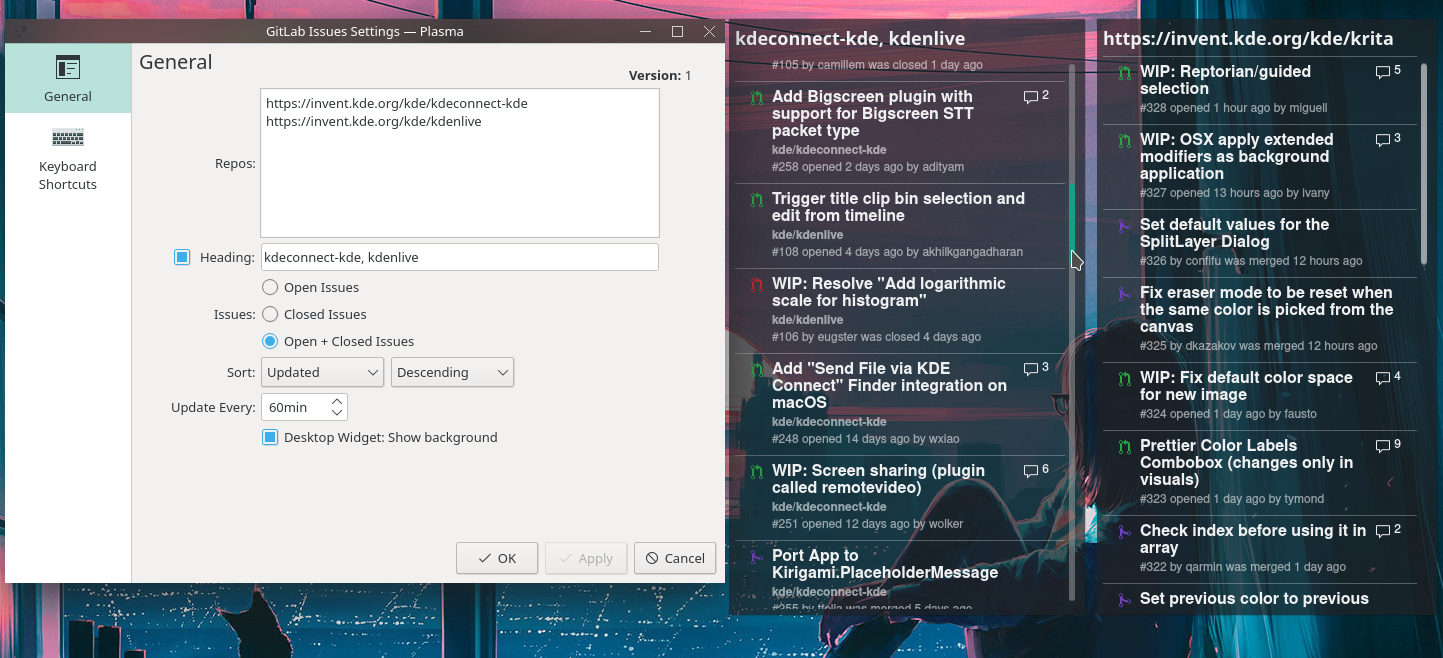The height and width of the screenshot is (658, 1443).
Task: Close the GitLab Issues Settings dialog
Action: point(709,31)
